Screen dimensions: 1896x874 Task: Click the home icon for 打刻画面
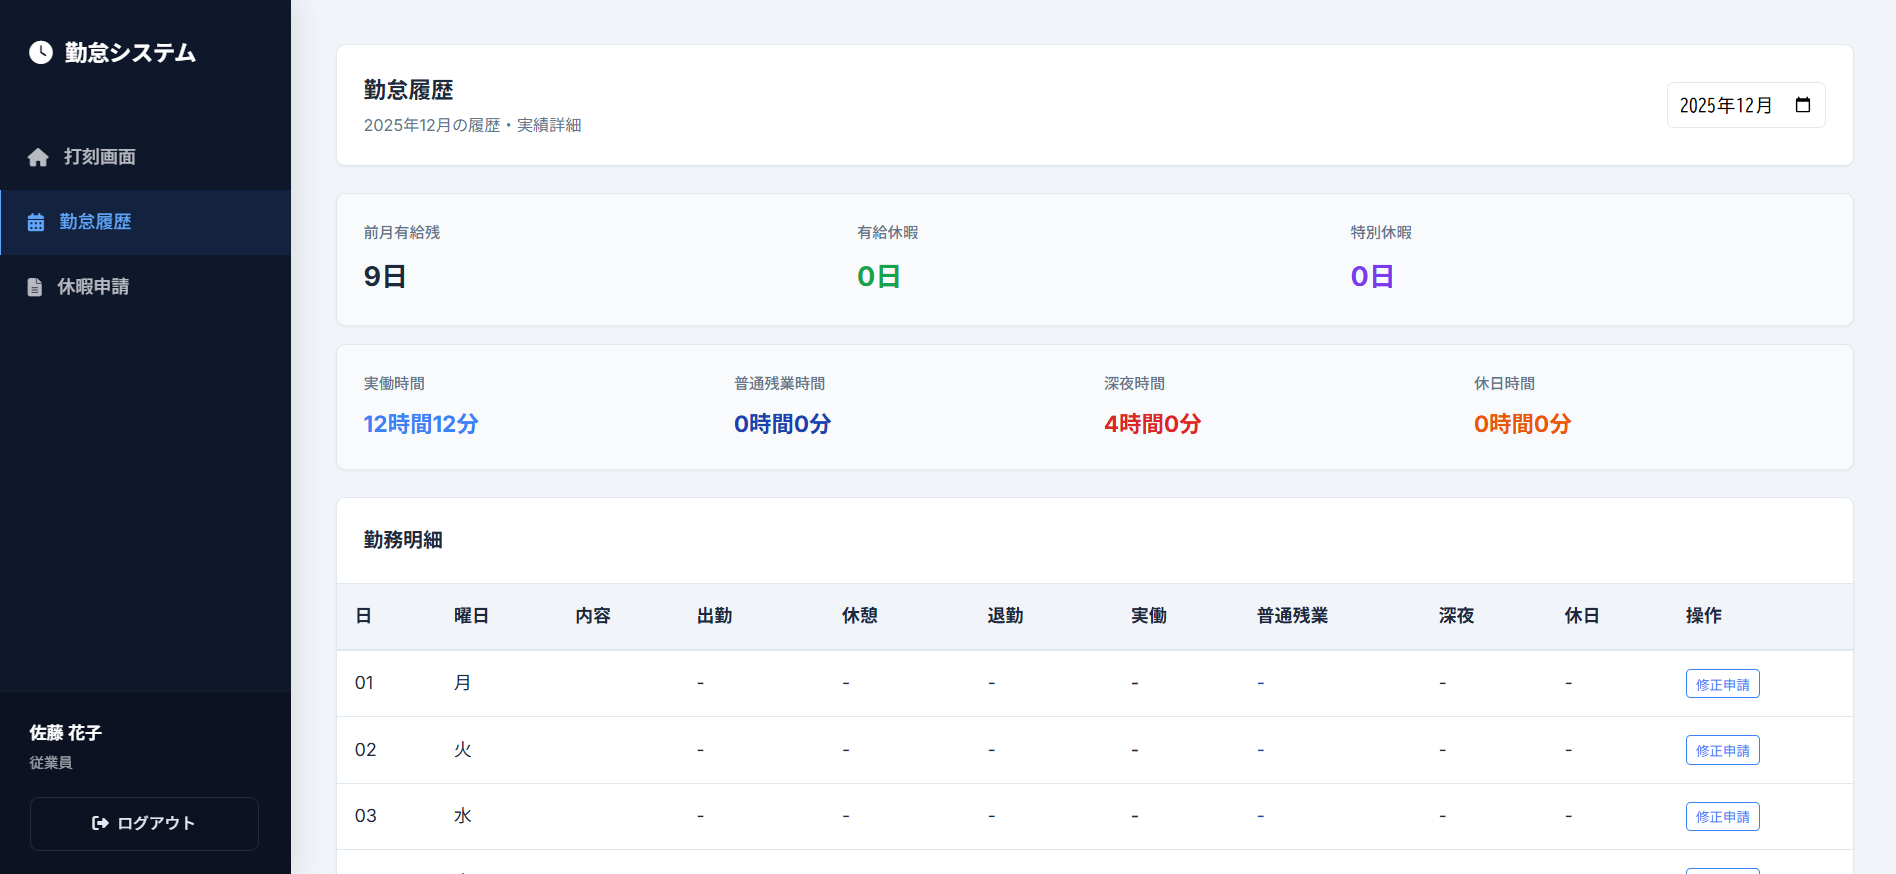coord(38,157)
